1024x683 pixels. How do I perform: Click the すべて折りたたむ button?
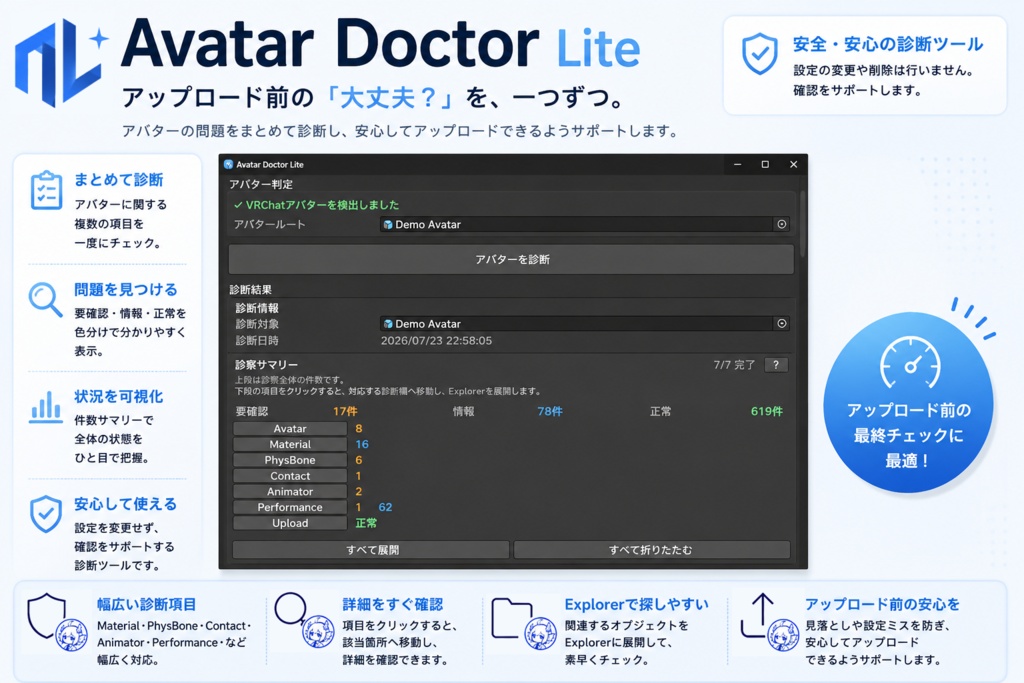(x=651, y=550)
